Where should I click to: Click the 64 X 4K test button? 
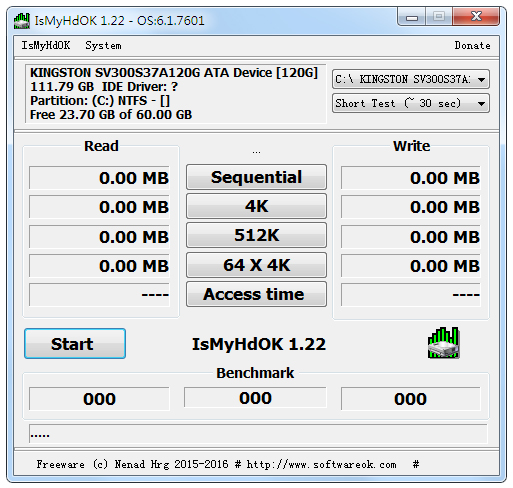256,265
